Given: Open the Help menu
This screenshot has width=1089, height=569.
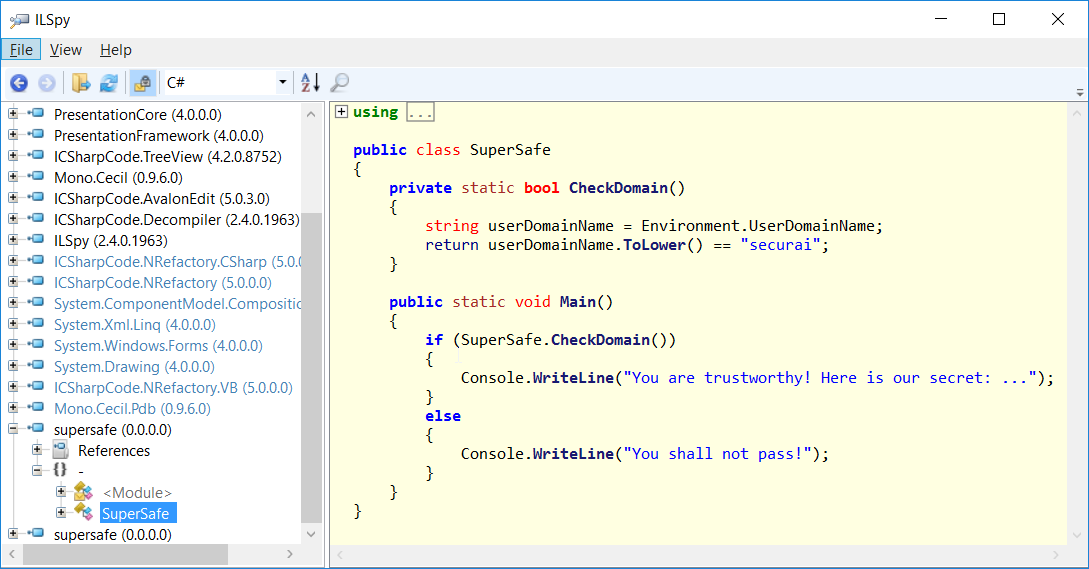Looking at the screenshot, I should pyautogui.click(x=116, y=50).
